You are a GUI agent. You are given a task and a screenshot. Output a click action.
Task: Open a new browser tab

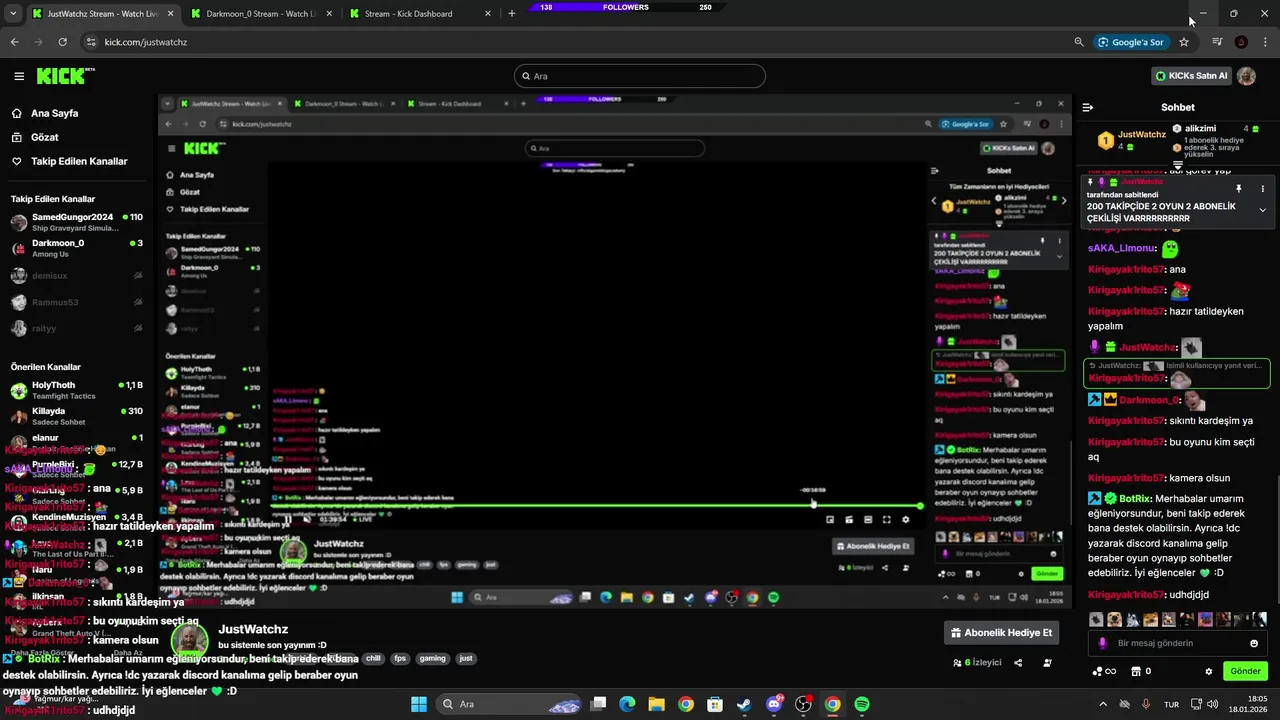(x=512, y=14)
